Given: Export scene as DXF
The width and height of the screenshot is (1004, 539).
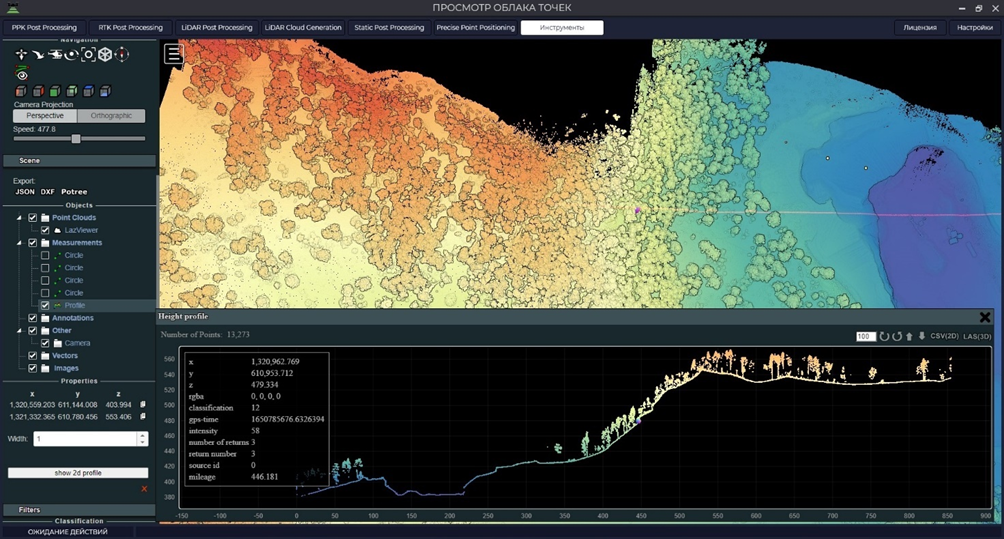Looking at the screenshot, I should point(47,192).
